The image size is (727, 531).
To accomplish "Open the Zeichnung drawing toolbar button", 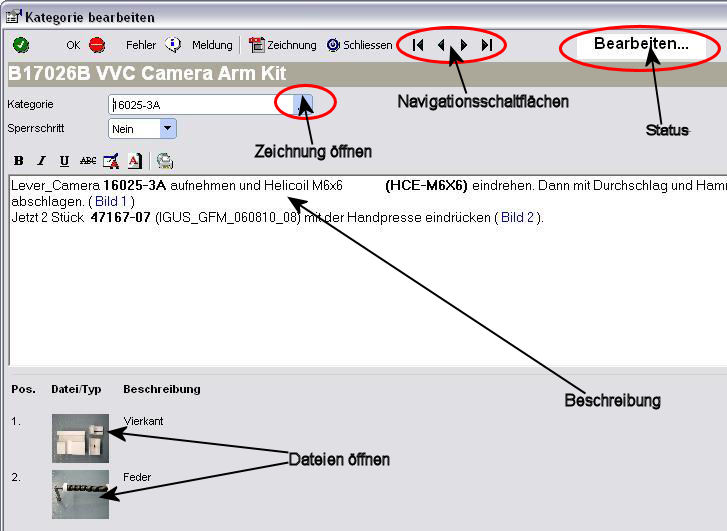I will (x=283, y=45).
